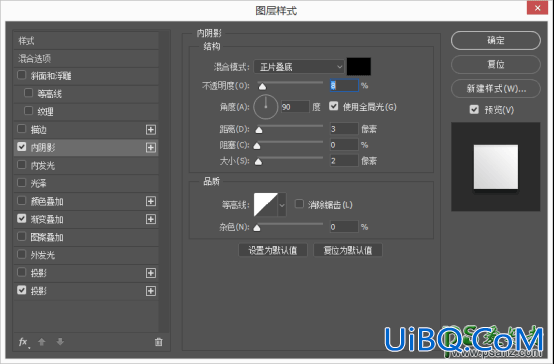Click the 阻塞 percentage input field
The height and width of the screenshot is (364, 554).
[344, 145]
